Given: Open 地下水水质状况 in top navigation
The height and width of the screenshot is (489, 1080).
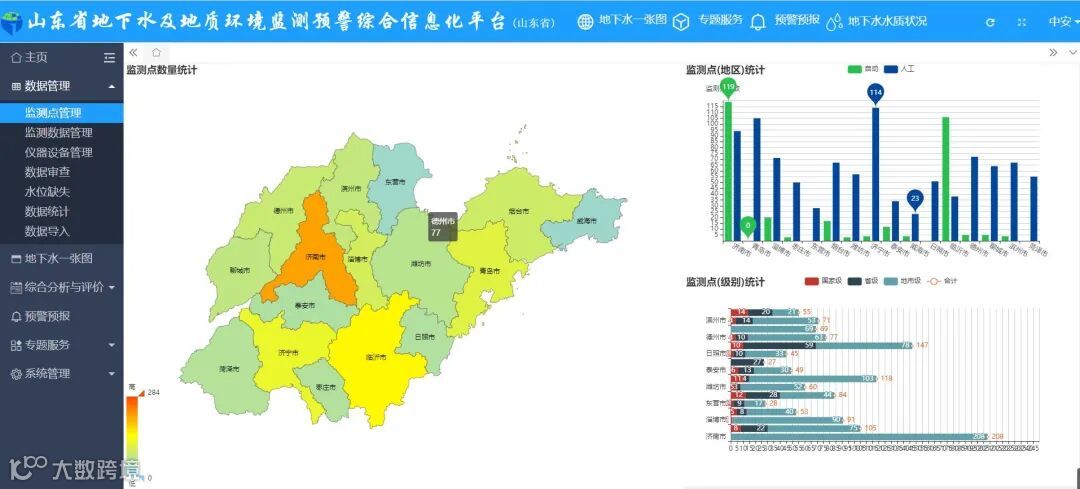Looking at the screenshot, I should (x=887, y=21).
